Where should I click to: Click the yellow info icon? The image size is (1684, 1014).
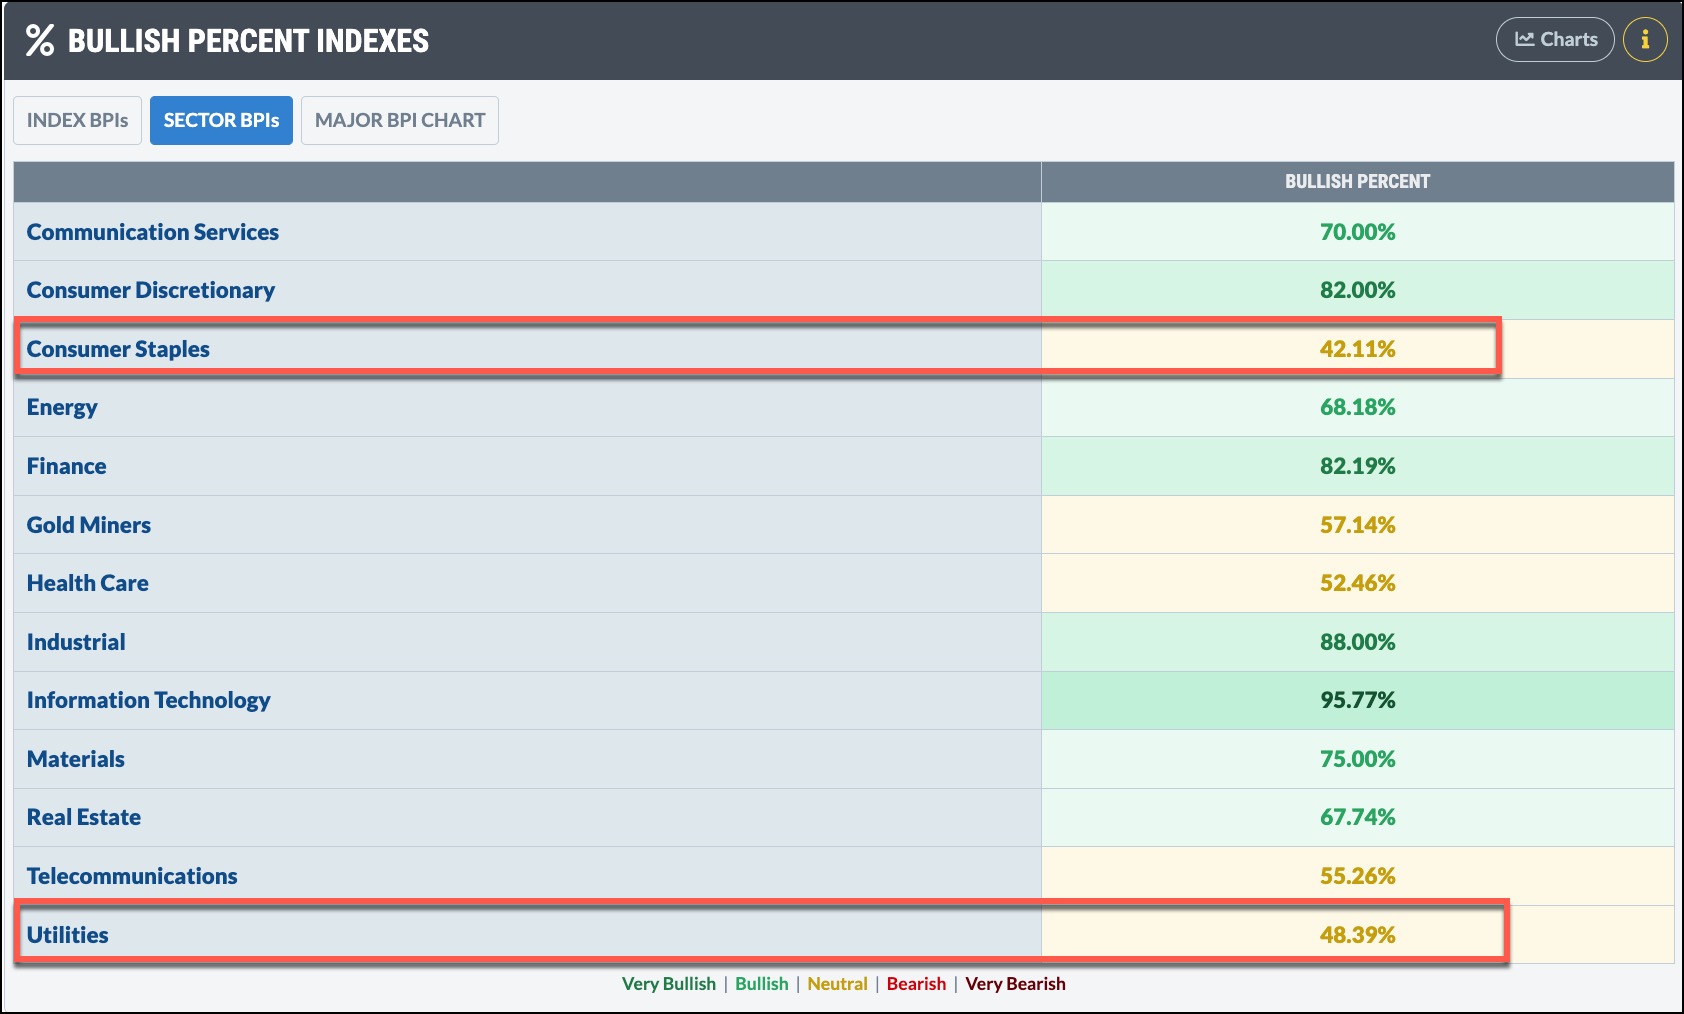tap(1645, 40)
